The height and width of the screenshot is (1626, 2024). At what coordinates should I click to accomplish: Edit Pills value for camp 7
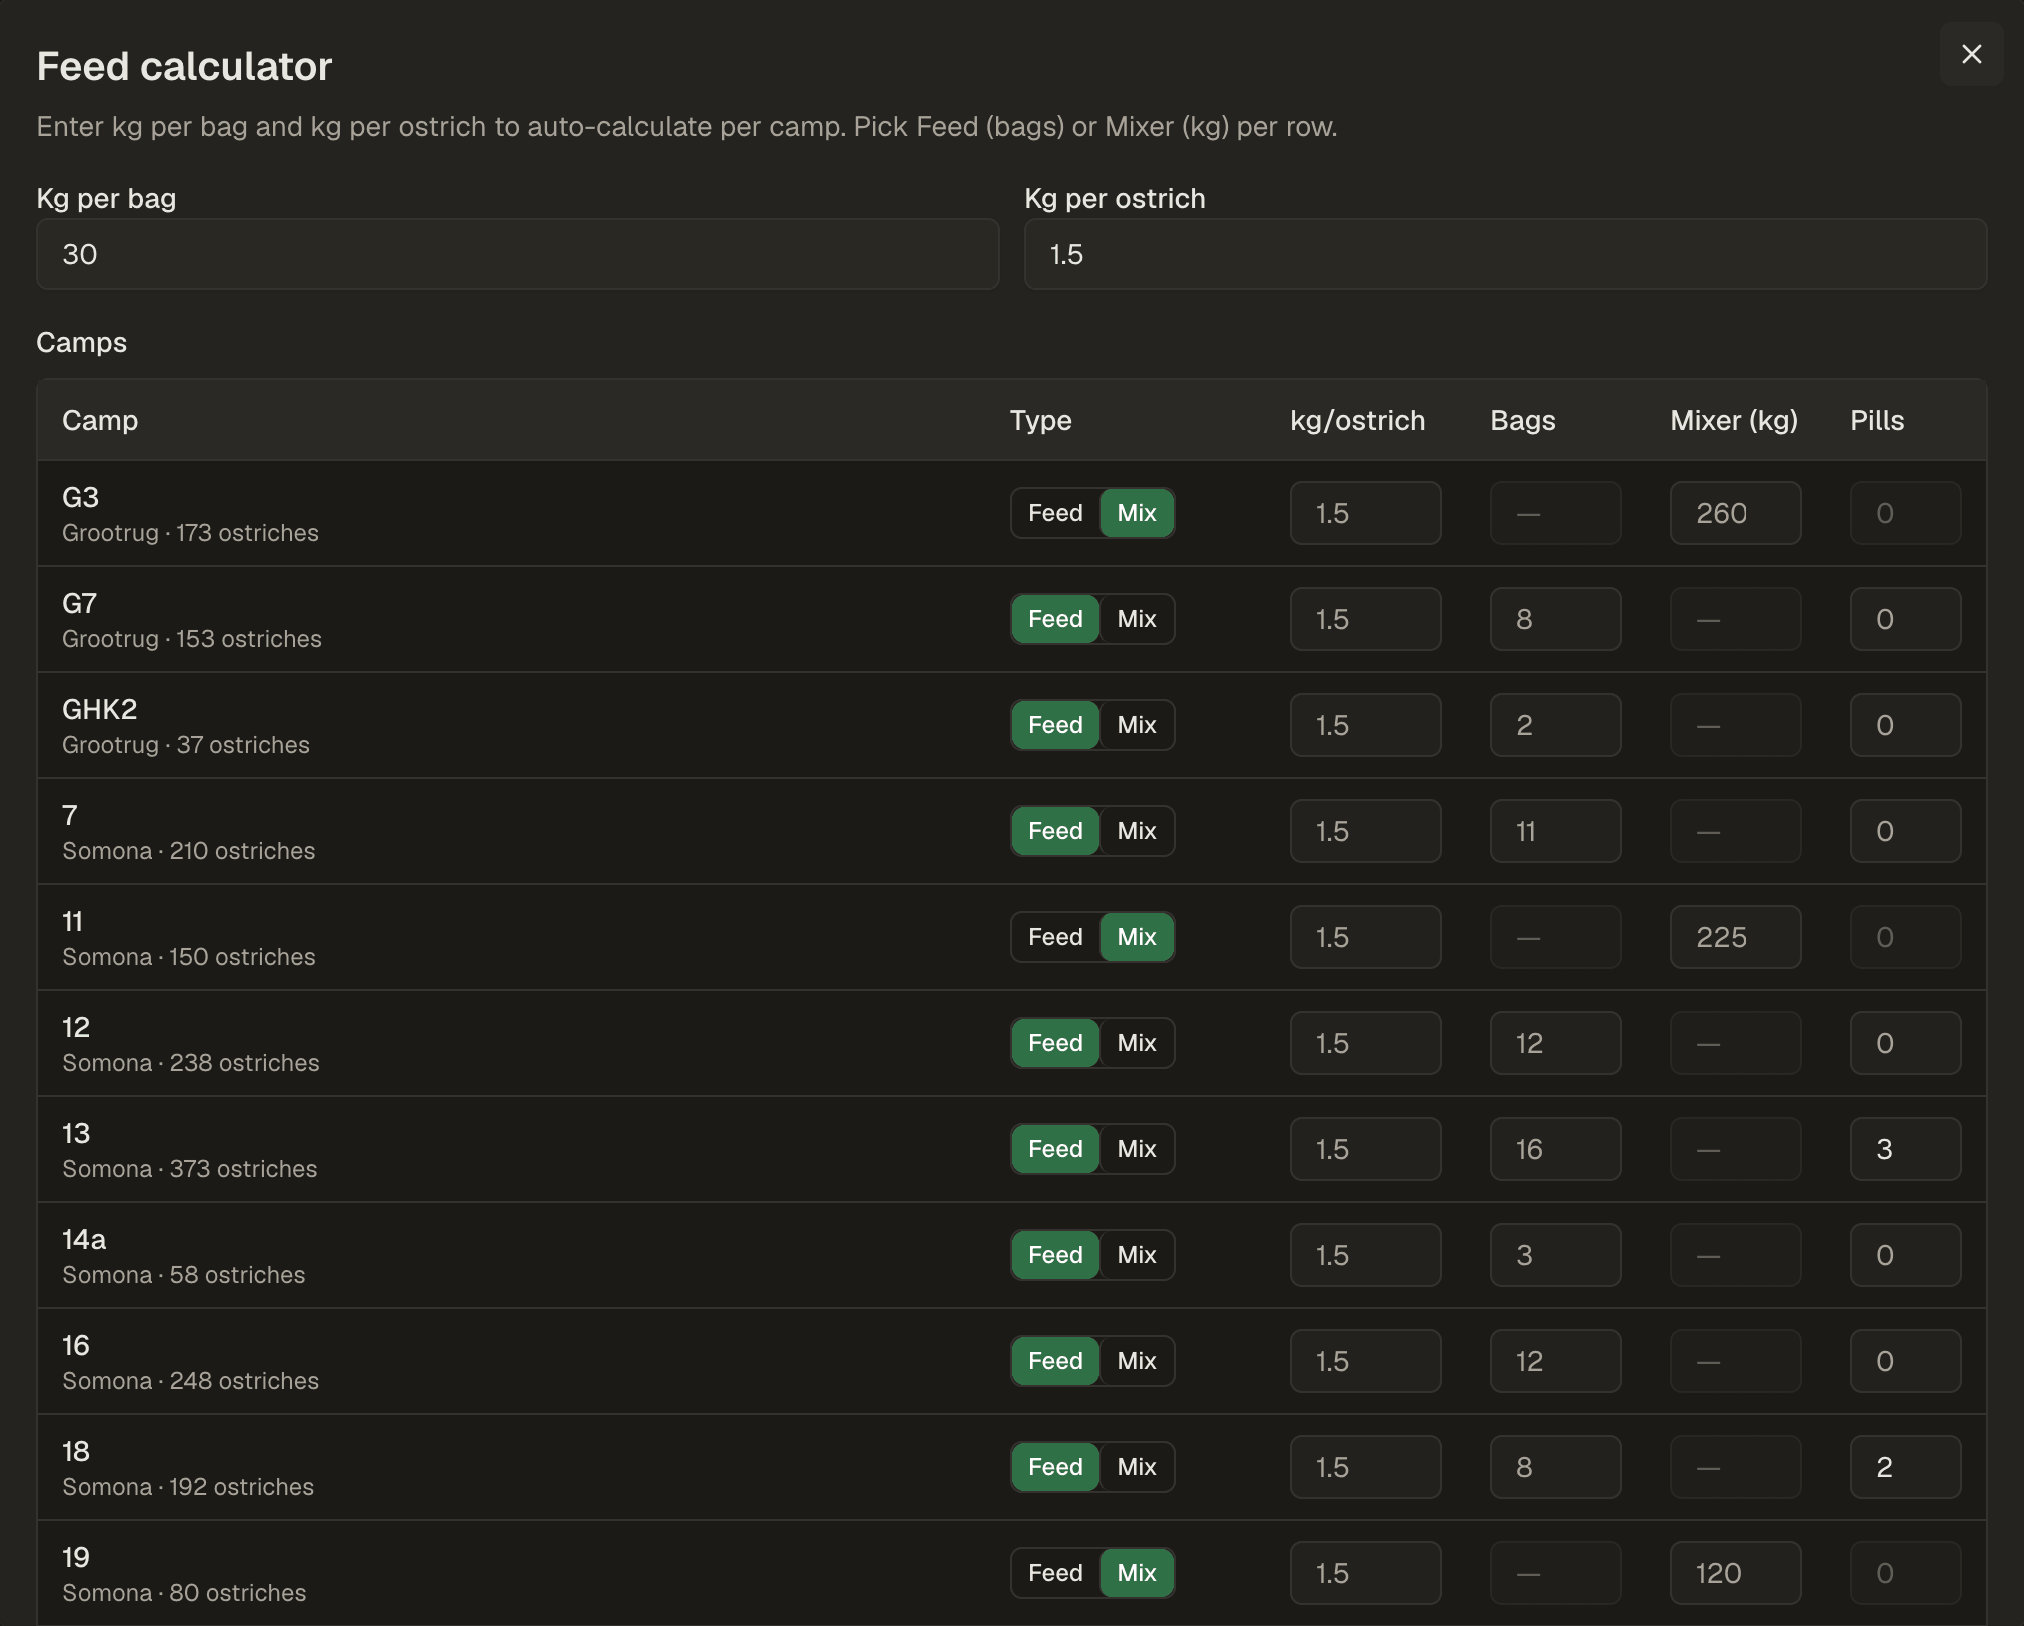[x=1905, y=831]
